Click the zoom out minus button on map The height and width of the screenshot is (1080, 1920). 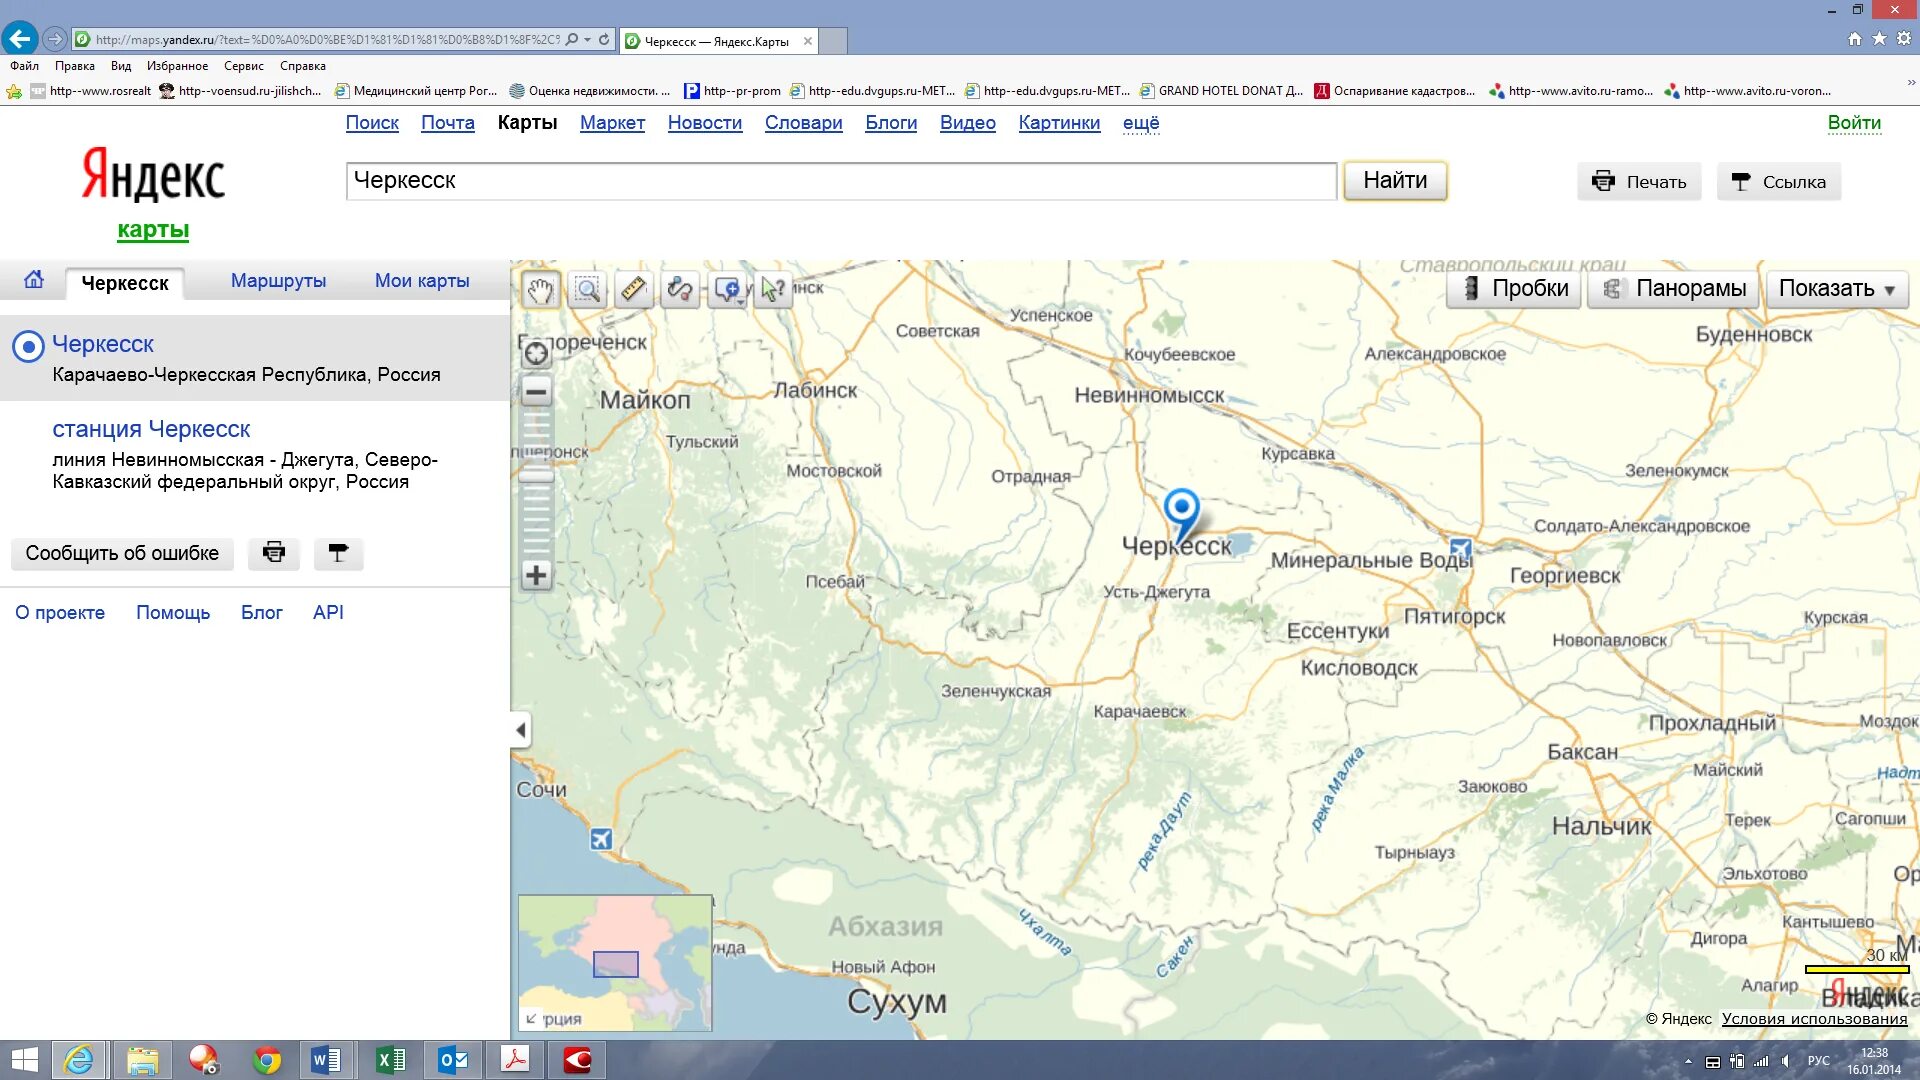(537, 390)
